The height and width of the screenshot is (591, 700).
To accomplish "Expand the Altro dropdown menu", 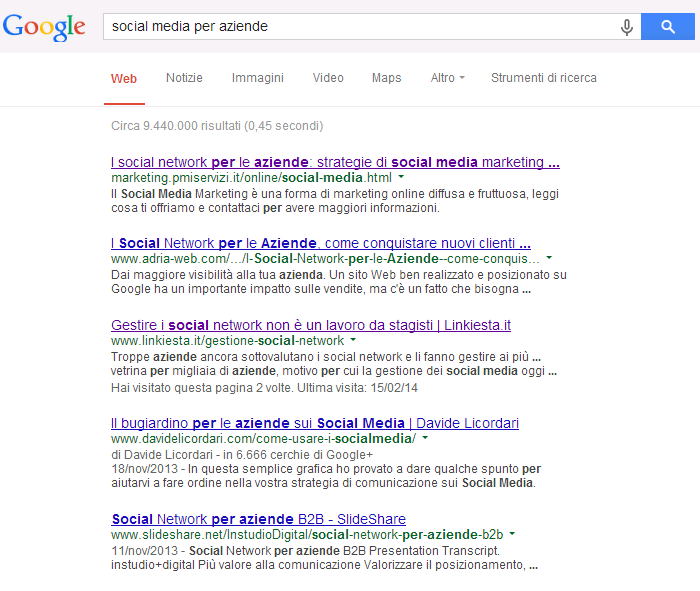I will (x=447, y=78).
